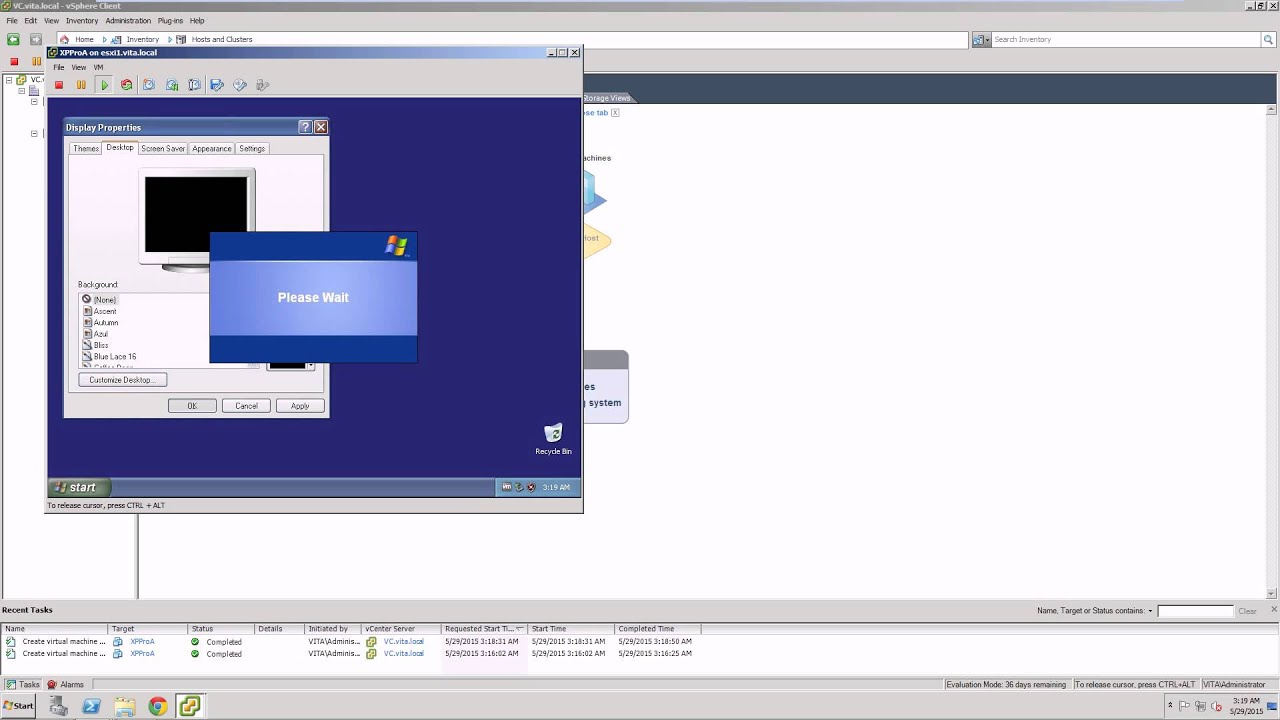Collapse the VC root tree node

(x=9, y=80)
